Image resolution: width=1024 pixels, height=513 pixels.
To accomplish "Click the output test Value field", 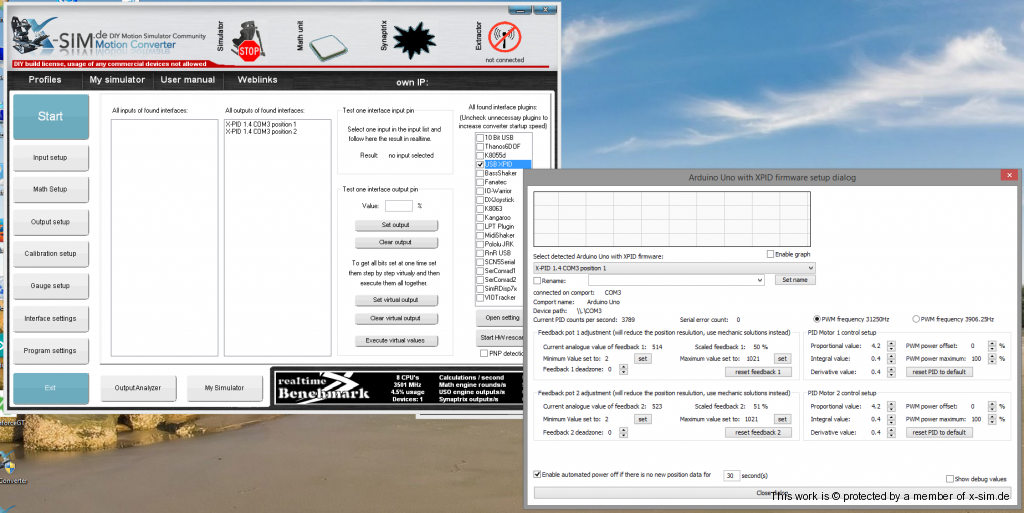I will tap(398, 206).
